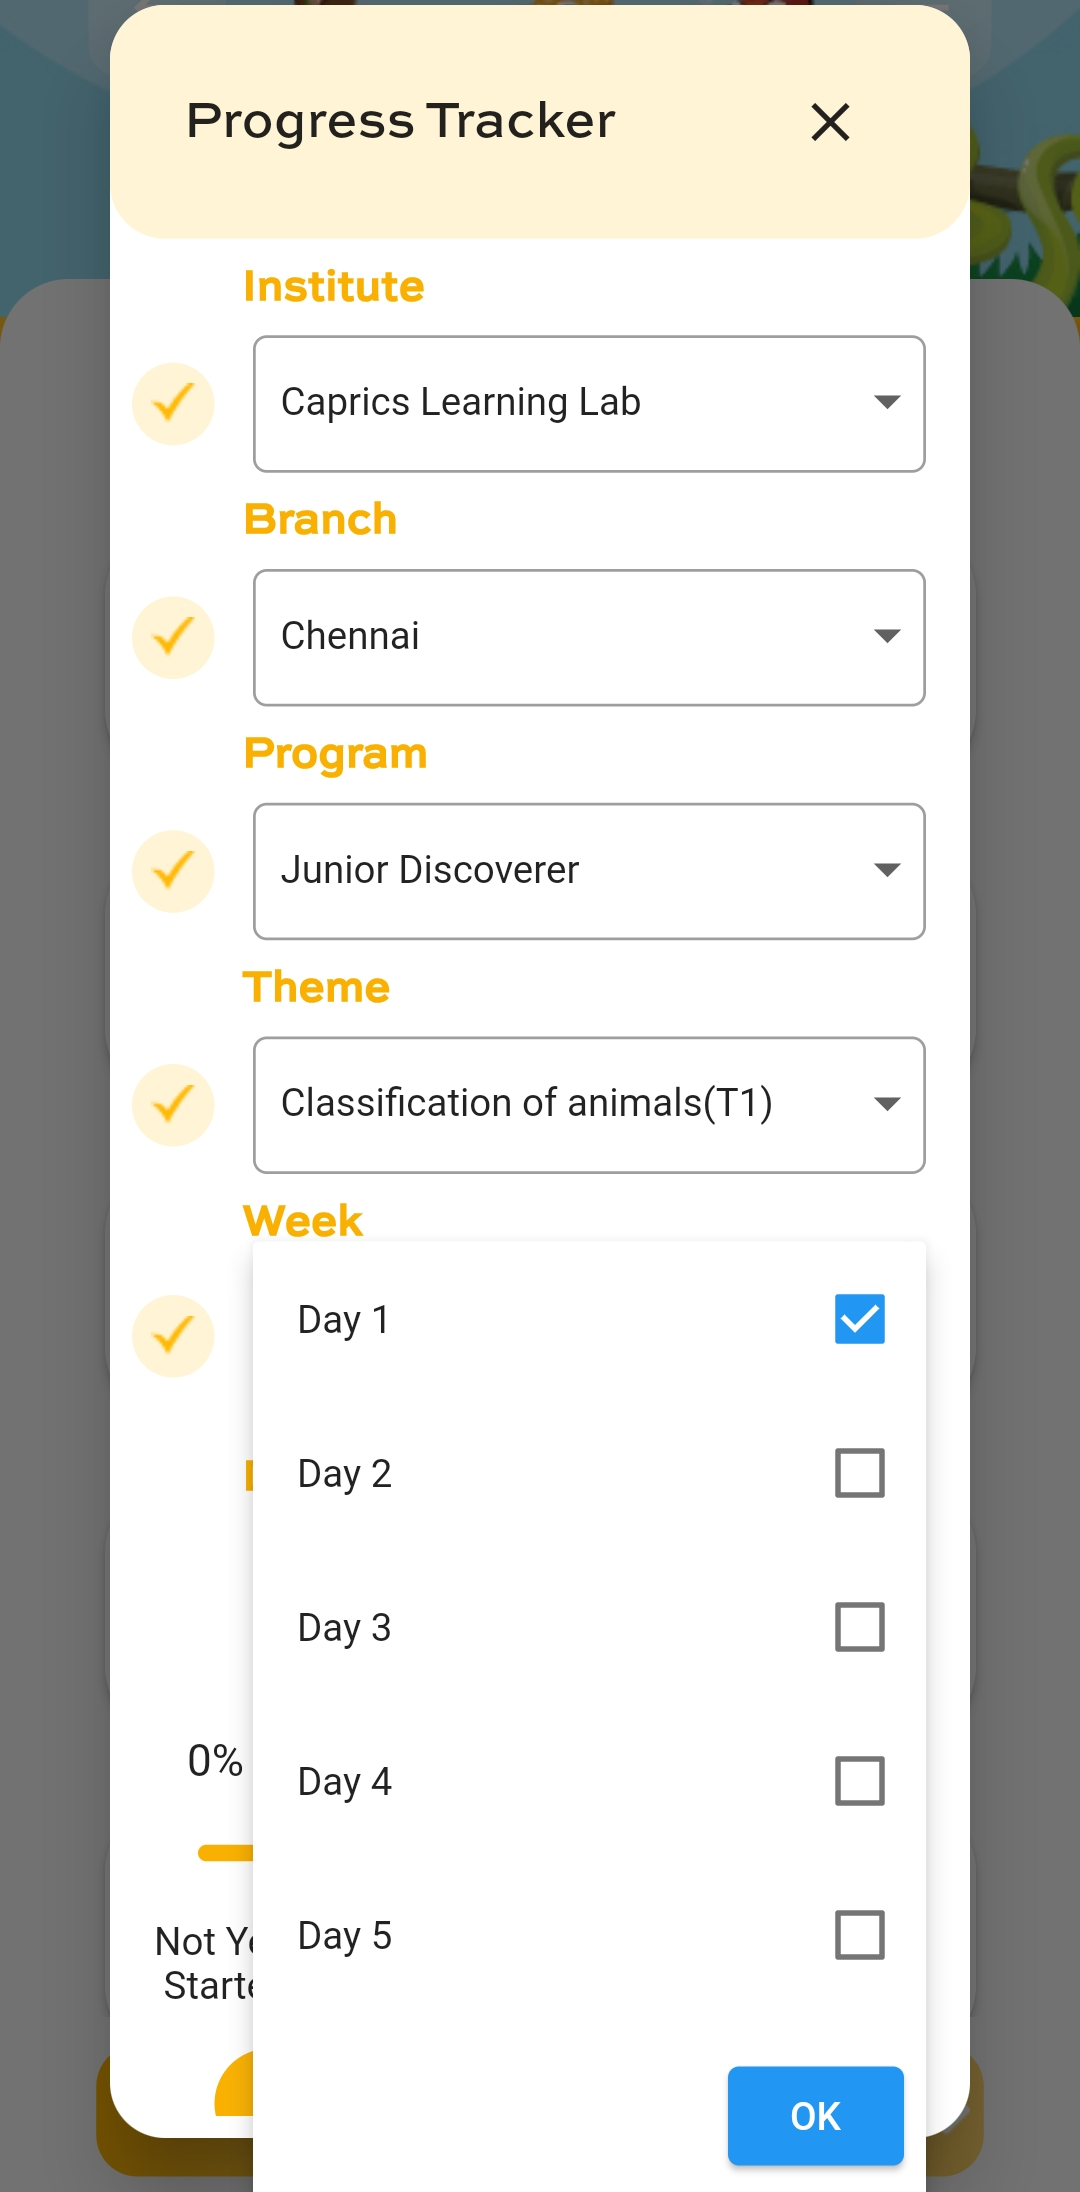Open the Program dropdown Junior Discoverer
Image resolution: width=1080 pixels, height=2192 pixels.
(x=887, y=871)
